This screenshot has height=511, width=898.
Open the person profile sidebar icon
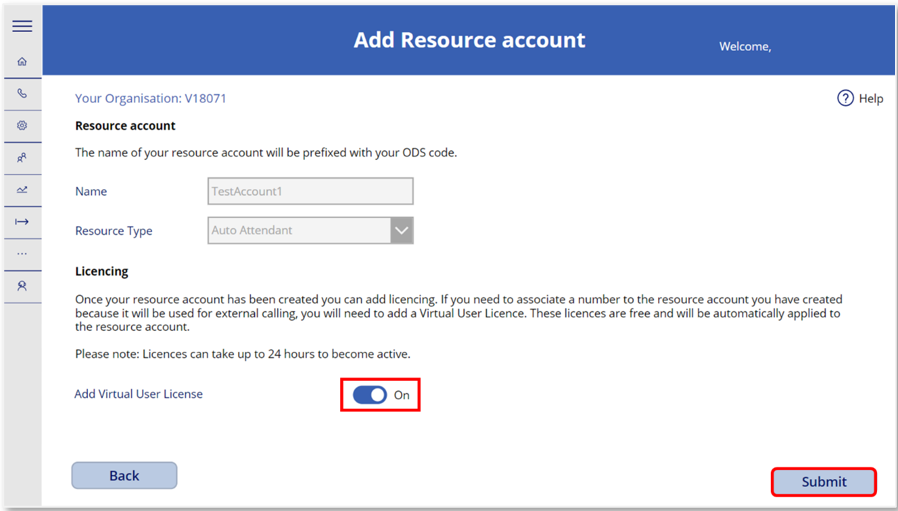[x=22, y=286]
